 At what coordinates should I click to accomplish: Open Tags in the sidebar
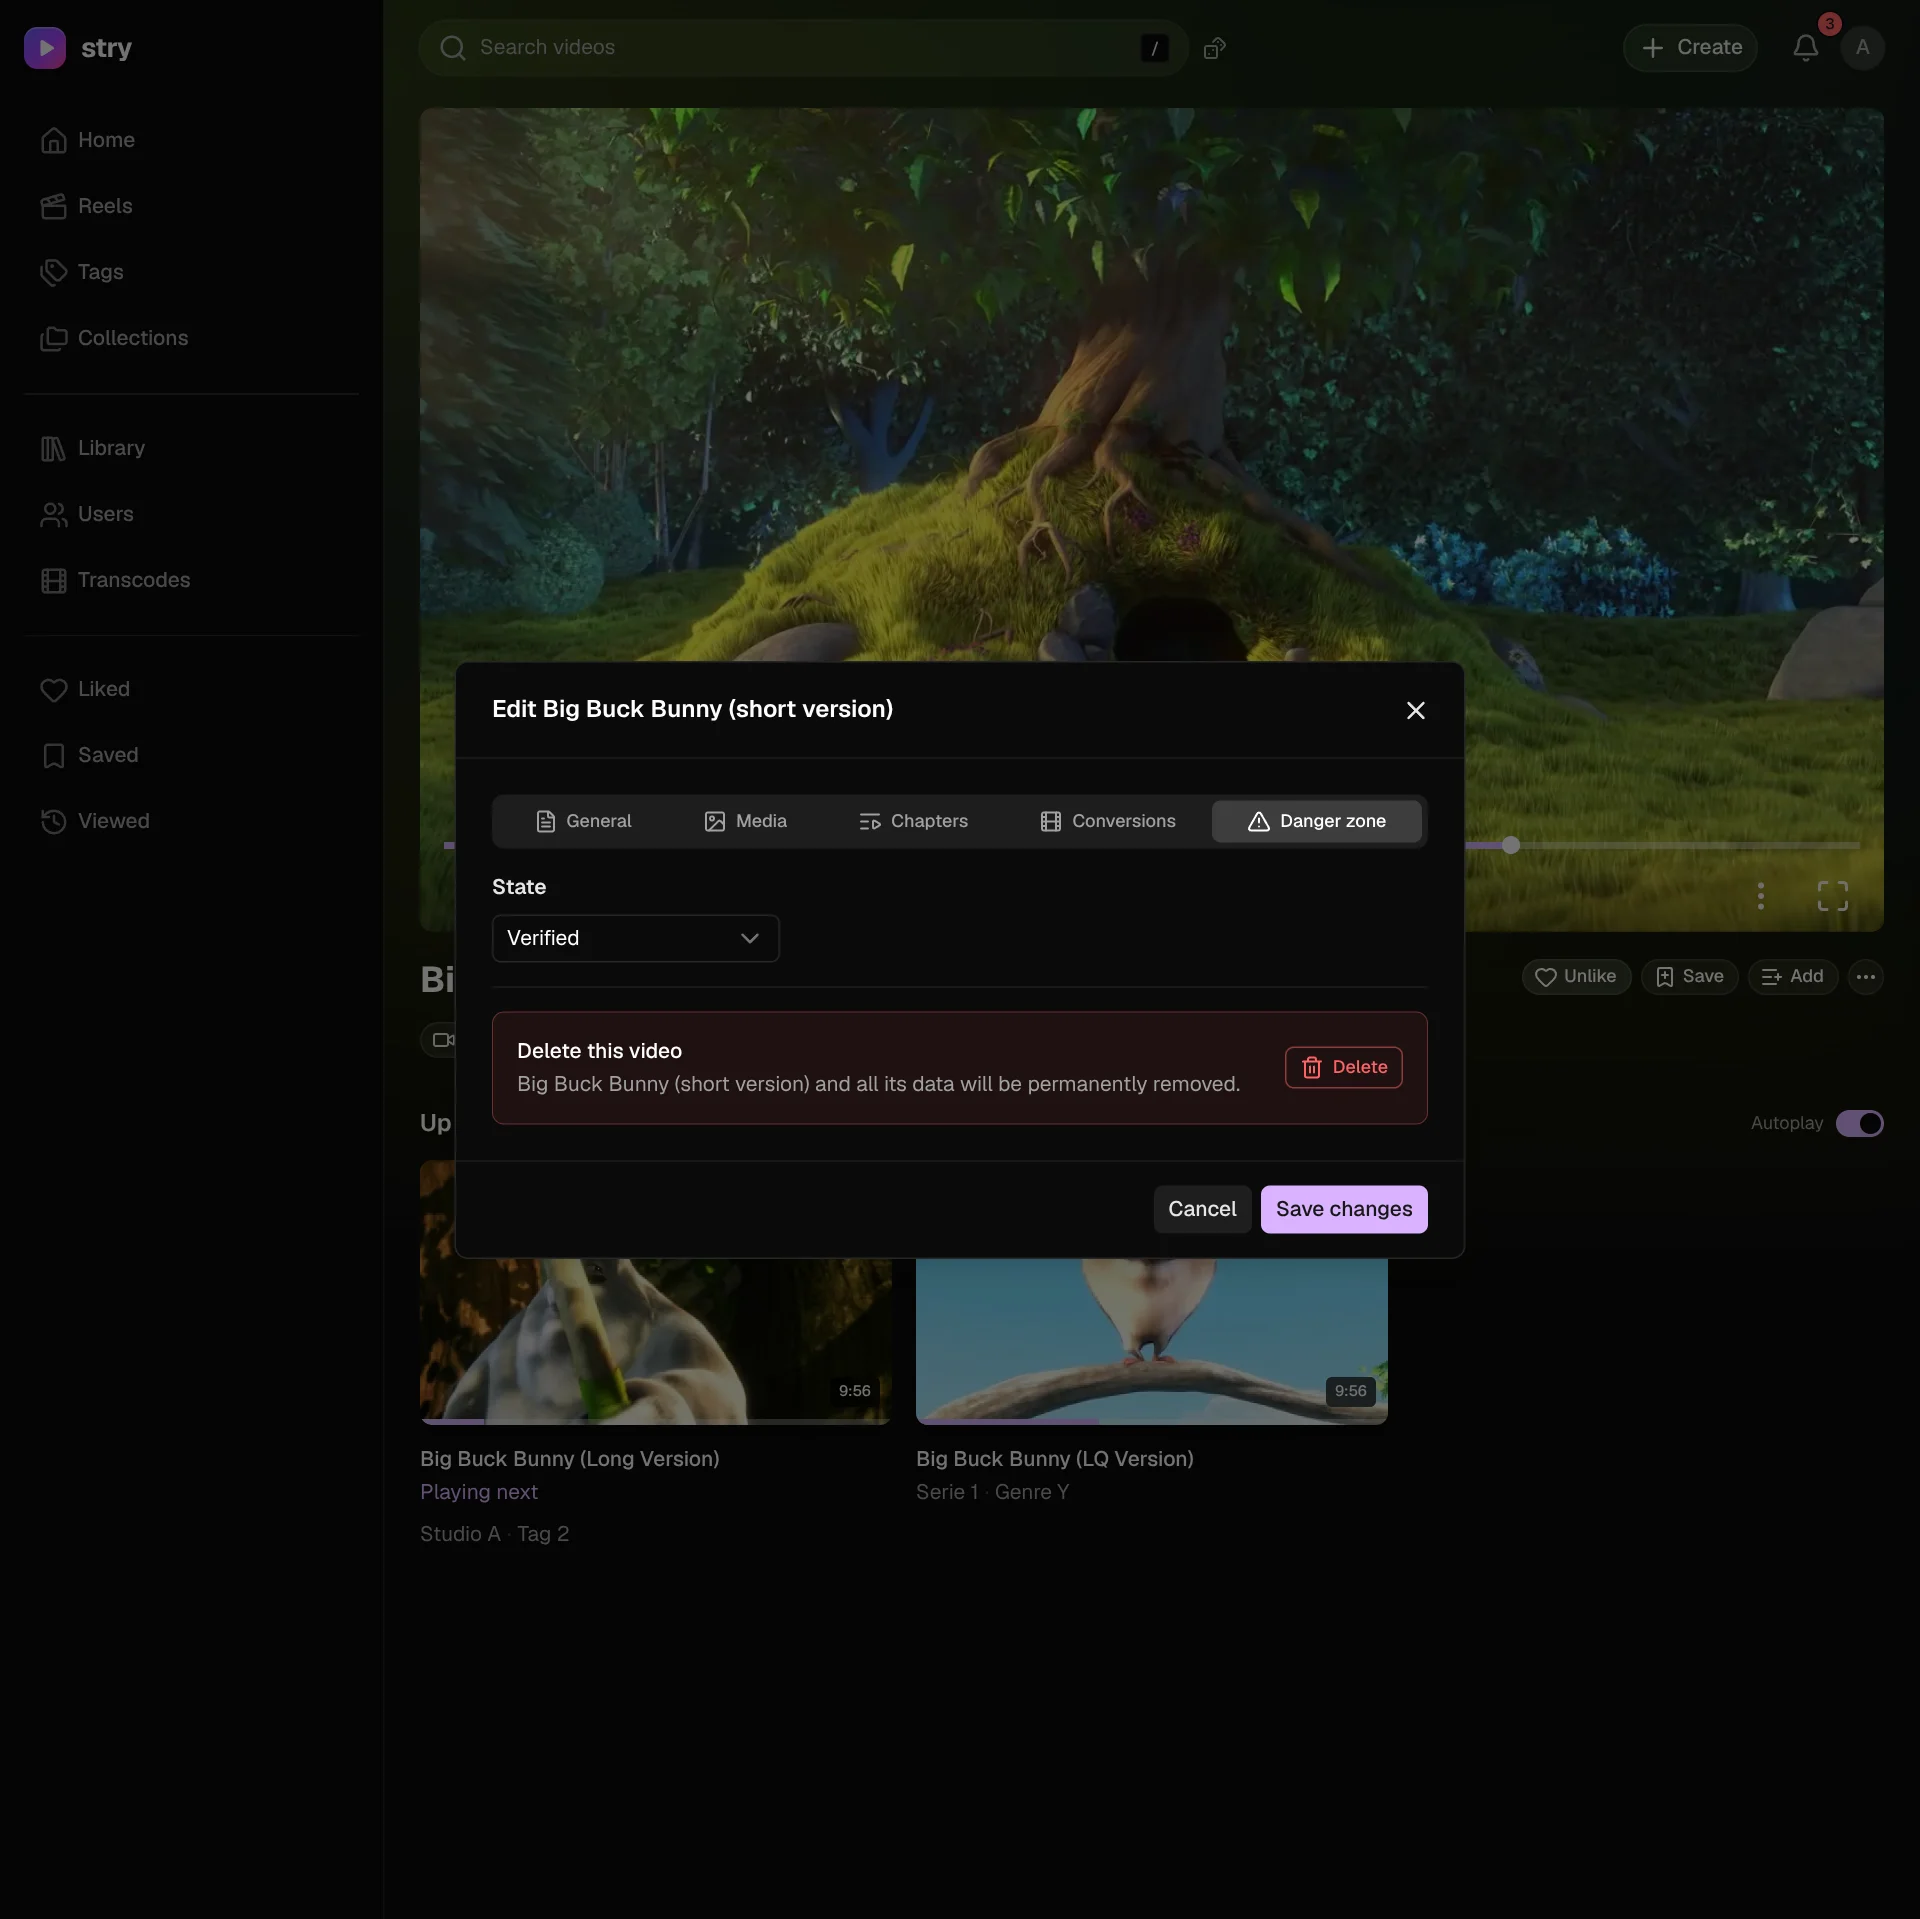pos(81,272)
